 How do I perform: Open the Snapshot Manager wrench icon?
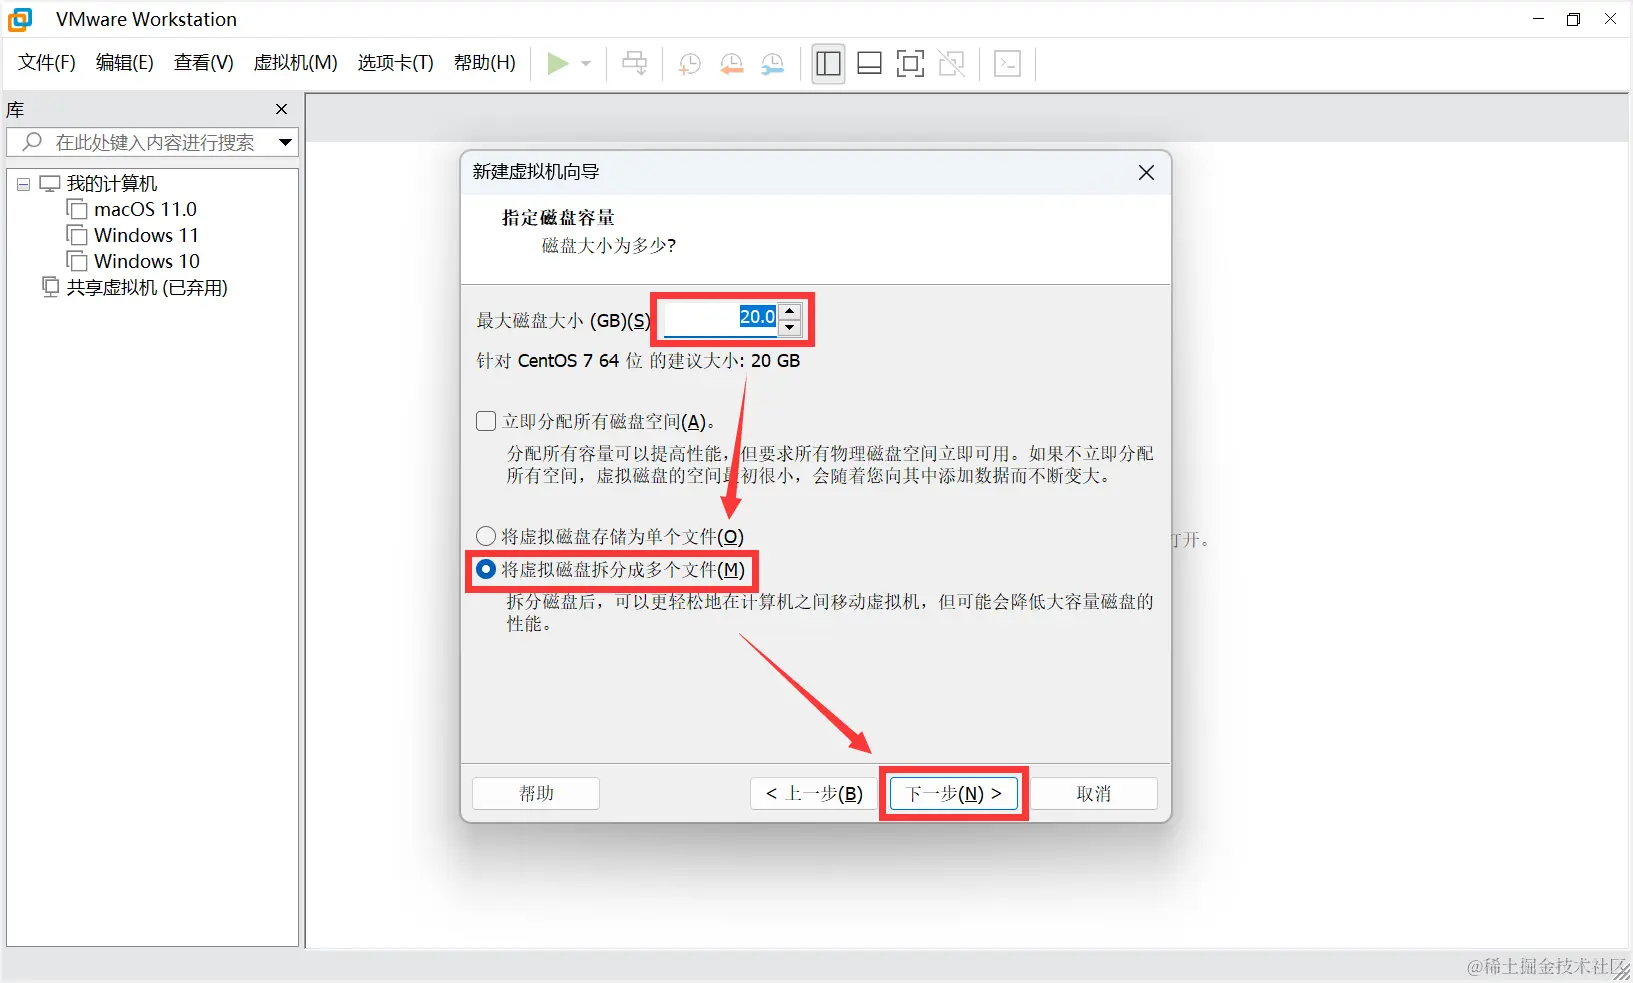click(773, 64)
